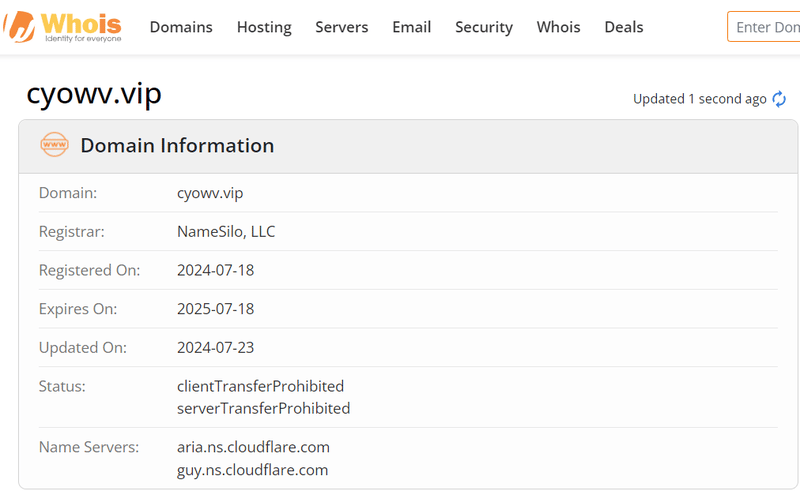Click the Enter Domain search field
This screenshot has width=800, height=491.
pyautogui.click(x=764, y=27)
